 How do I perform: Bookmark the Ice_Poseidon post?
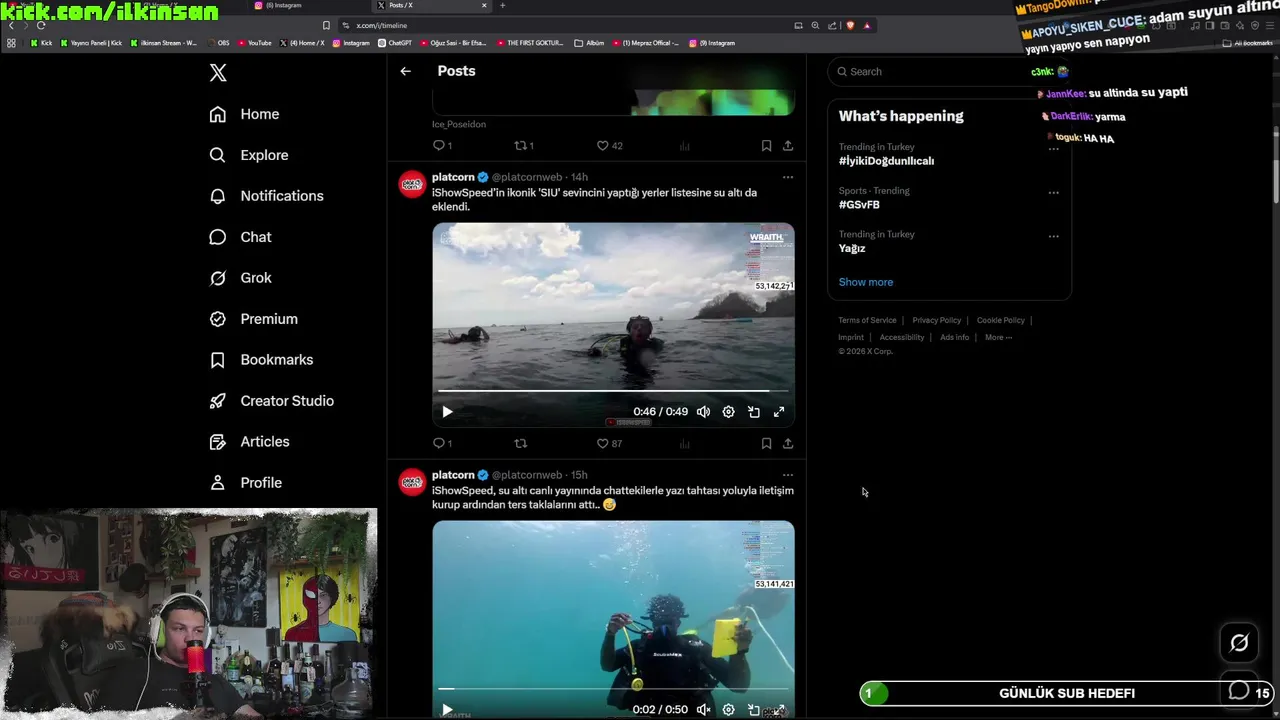766,145
